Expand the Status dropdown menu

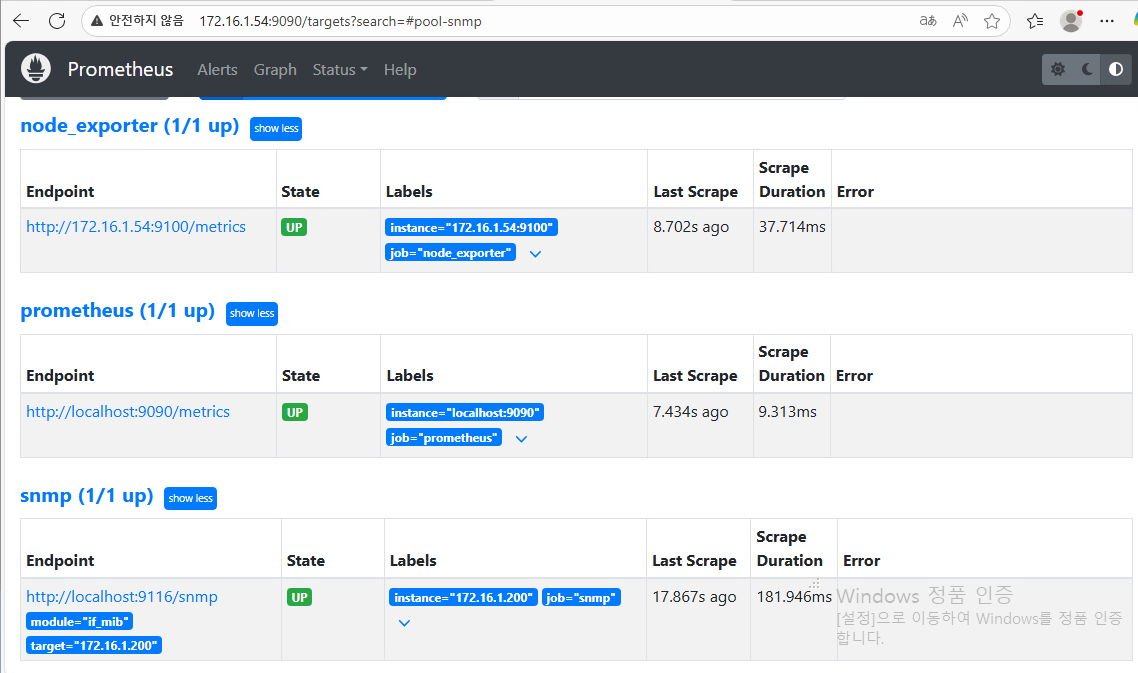(340, 70)
